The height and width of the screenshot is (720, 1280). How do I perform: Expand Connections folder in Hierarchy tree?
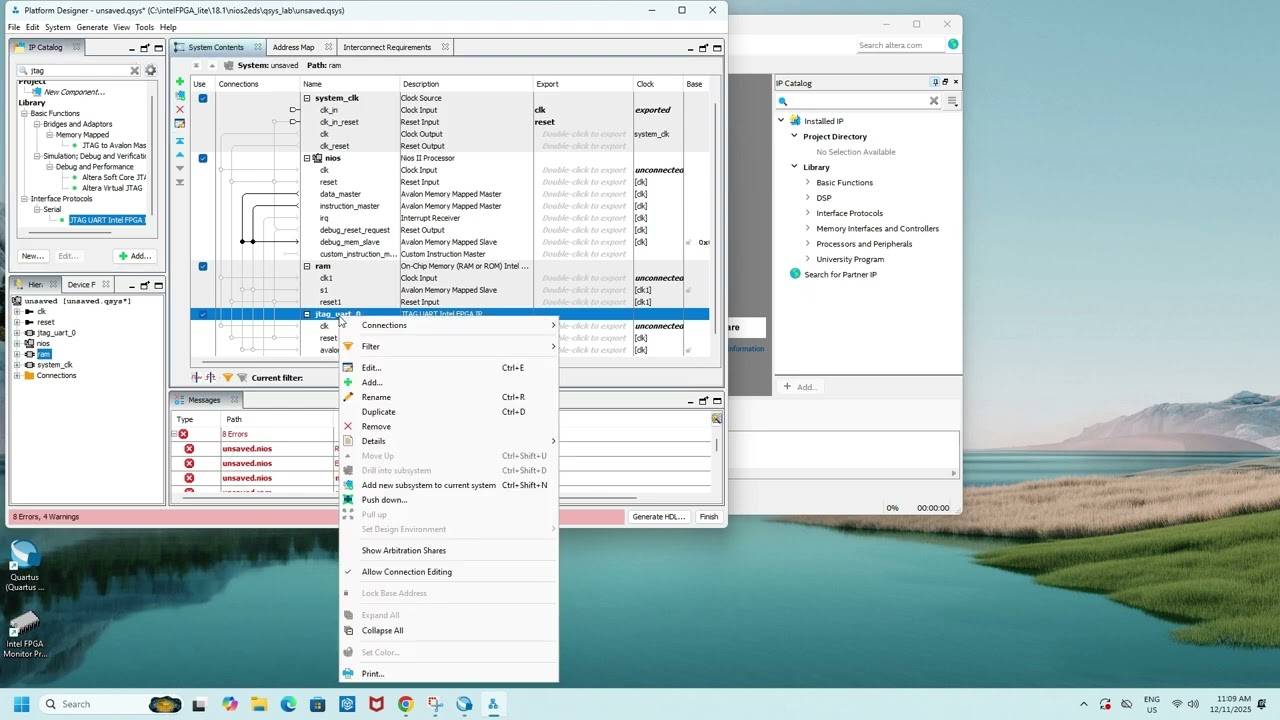click(x=17, y=375)
